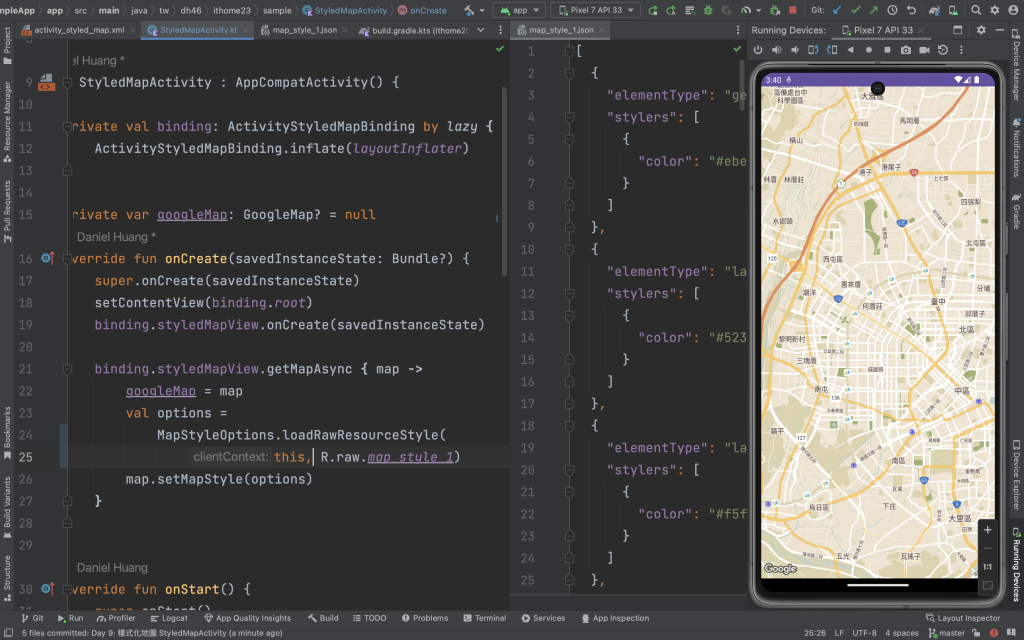The image size is (1024, 640).
Task: Stop the running app with red square
Action: tap(792, 10)
